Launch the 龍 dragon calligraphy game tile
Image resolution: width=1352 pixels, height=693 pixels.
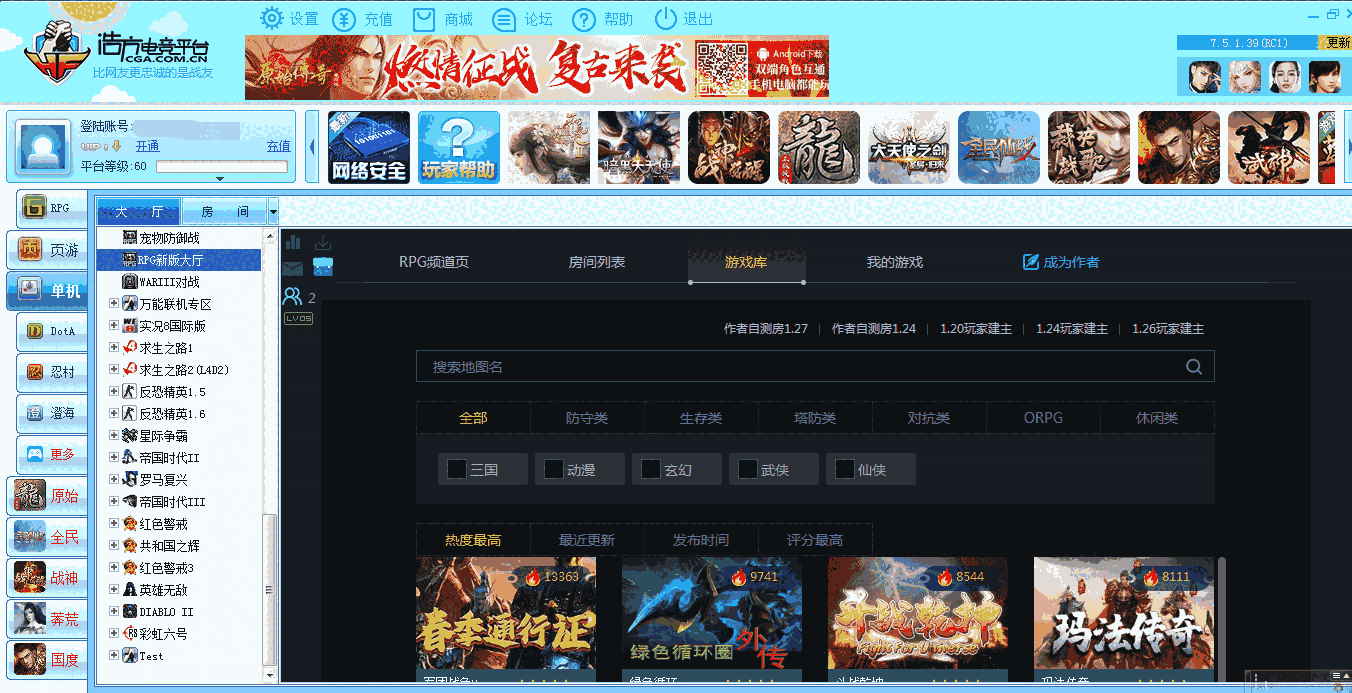coord(819,147)
